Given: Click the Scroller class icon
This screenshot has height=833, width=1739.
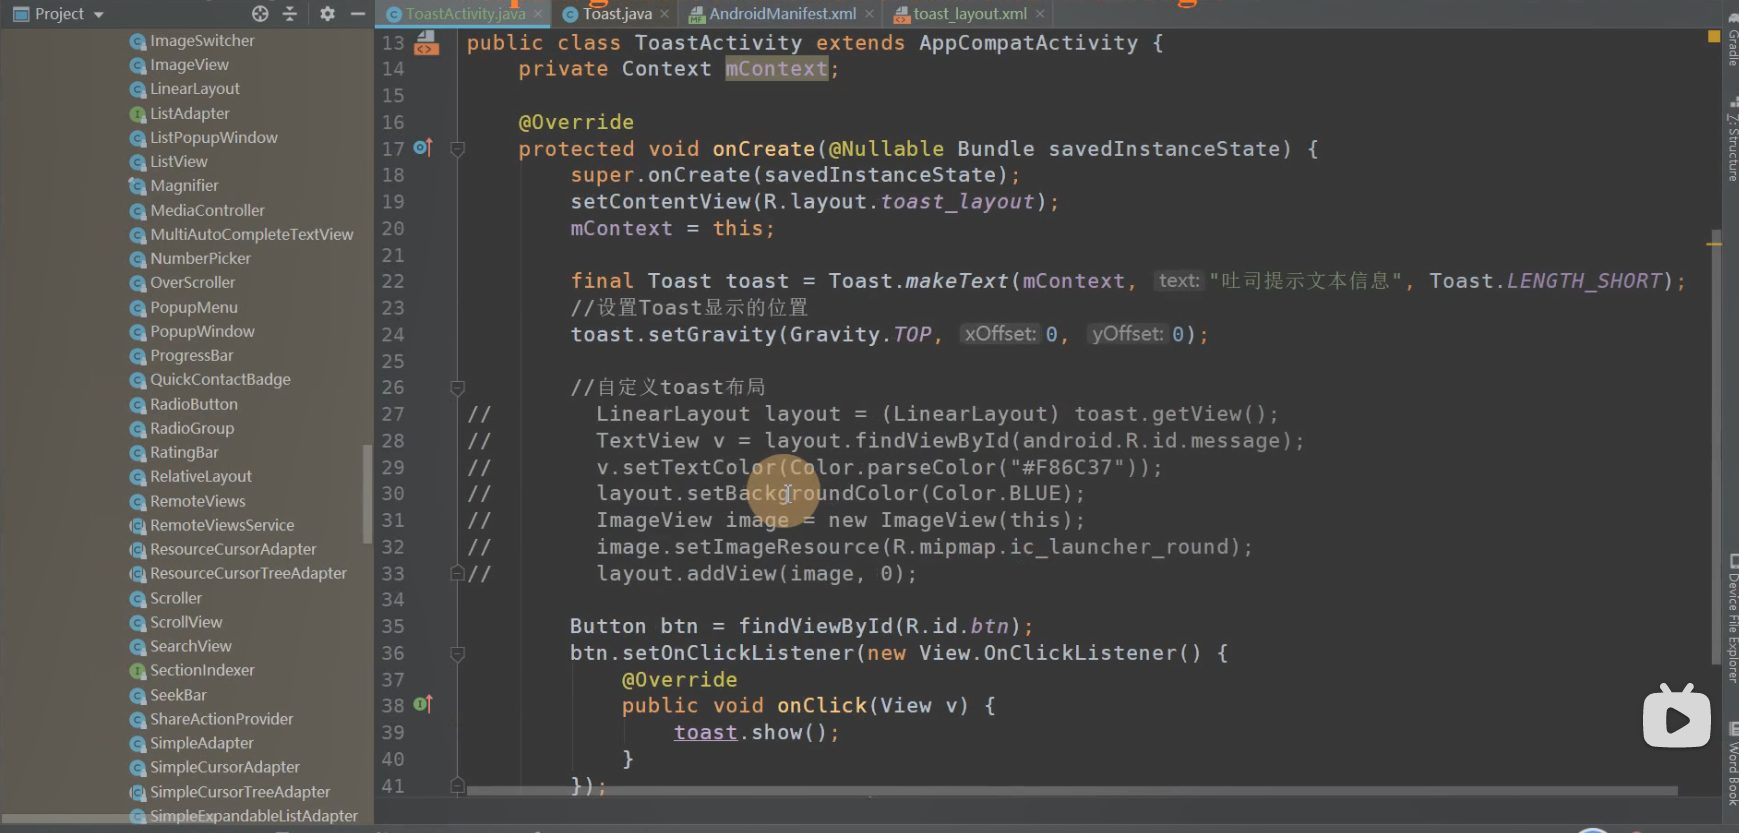Looking at the screenshot, I should 138,599.
